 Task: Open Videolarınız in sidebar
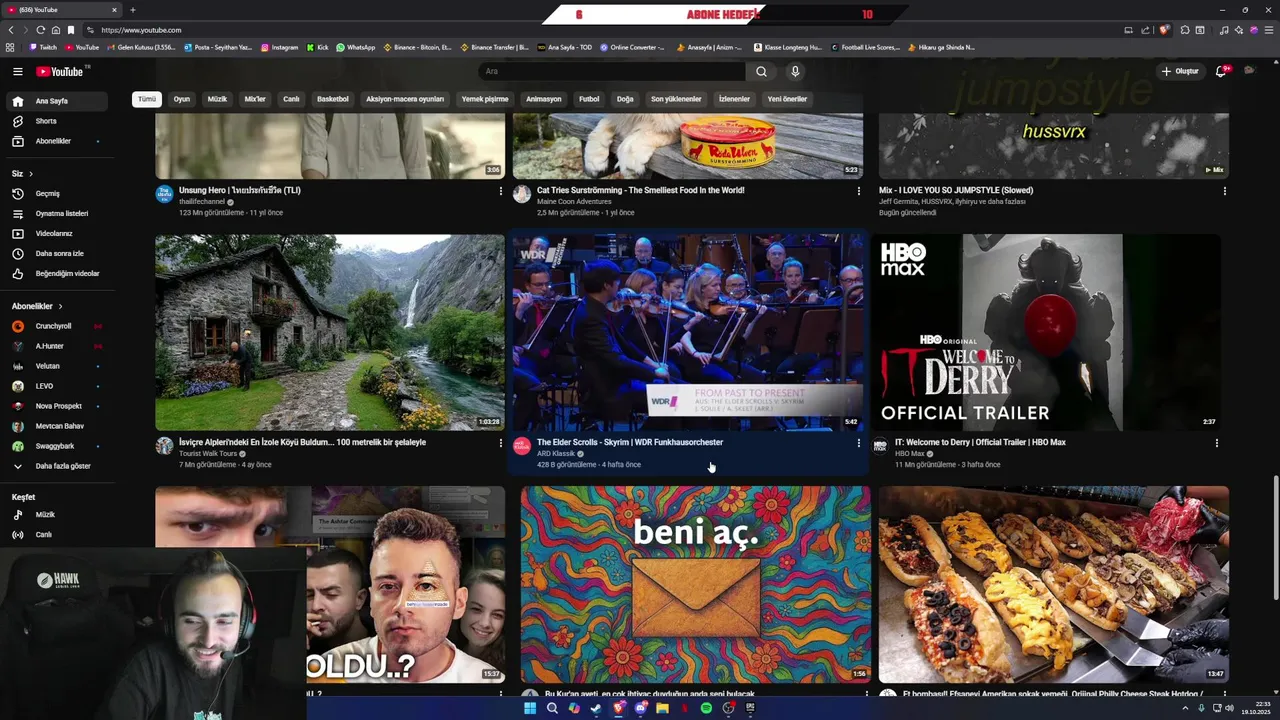coord(58,233)
